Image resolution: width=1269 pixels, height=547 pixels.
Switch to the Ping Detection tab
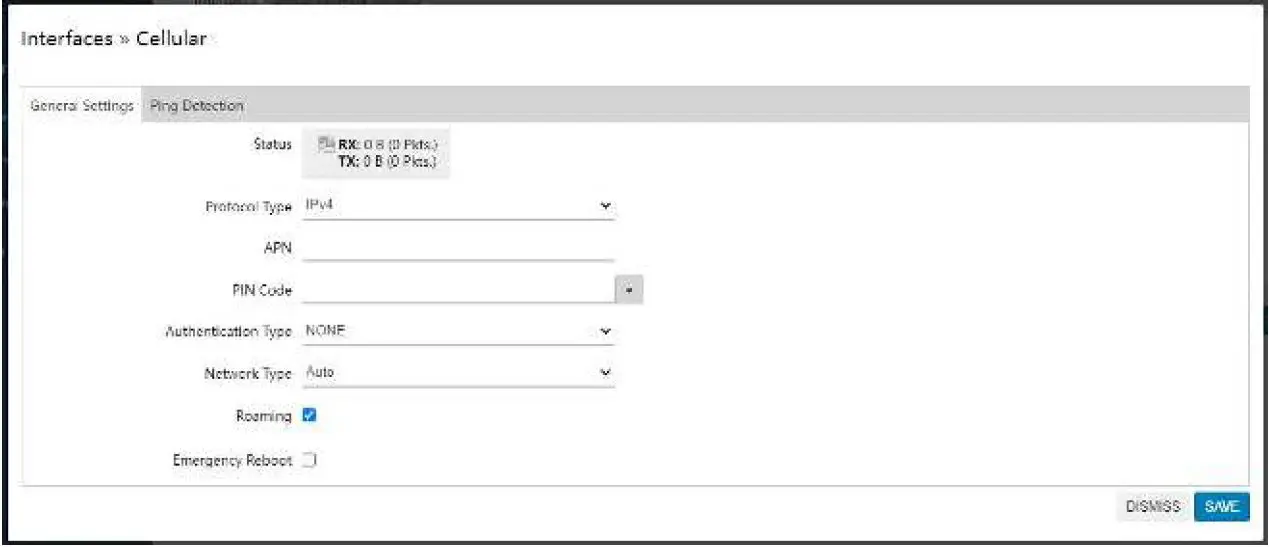point(197,105)
